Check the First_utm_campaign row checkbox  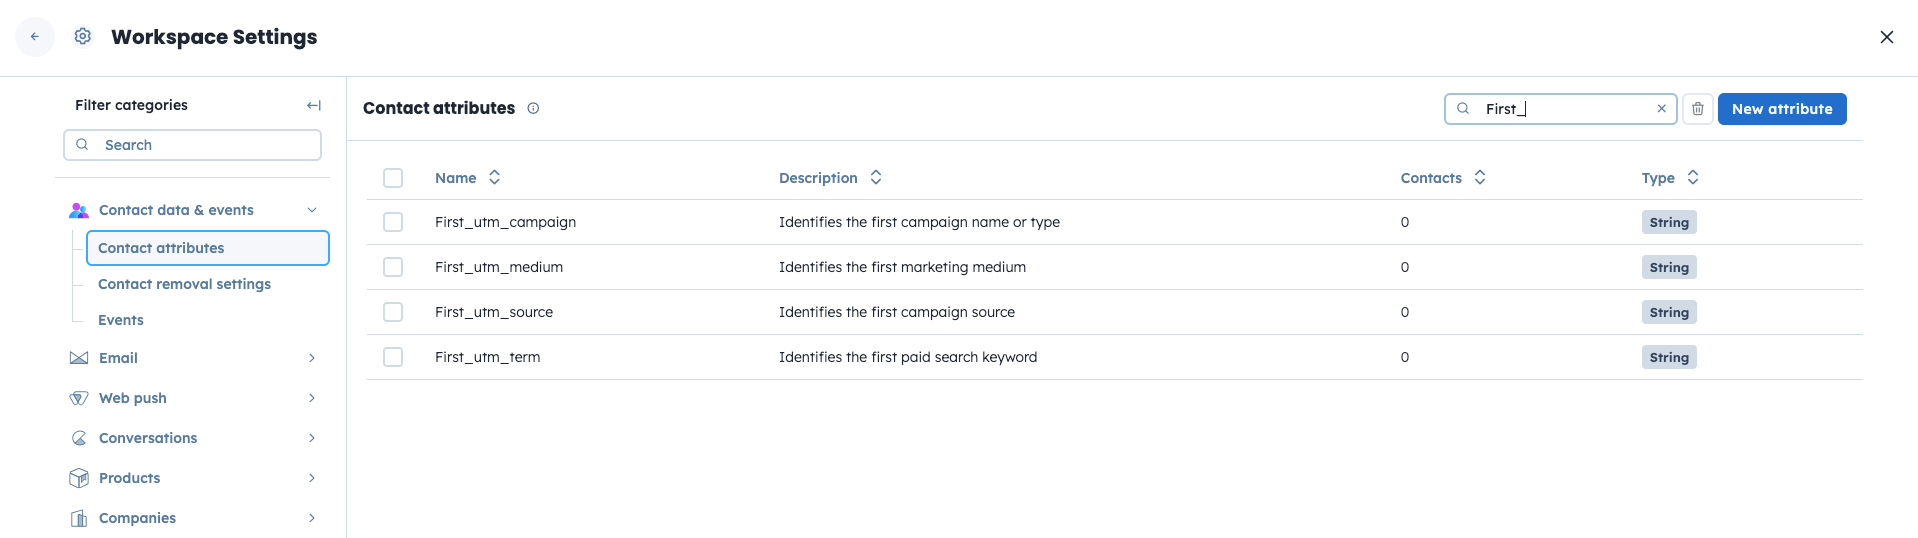393,222
